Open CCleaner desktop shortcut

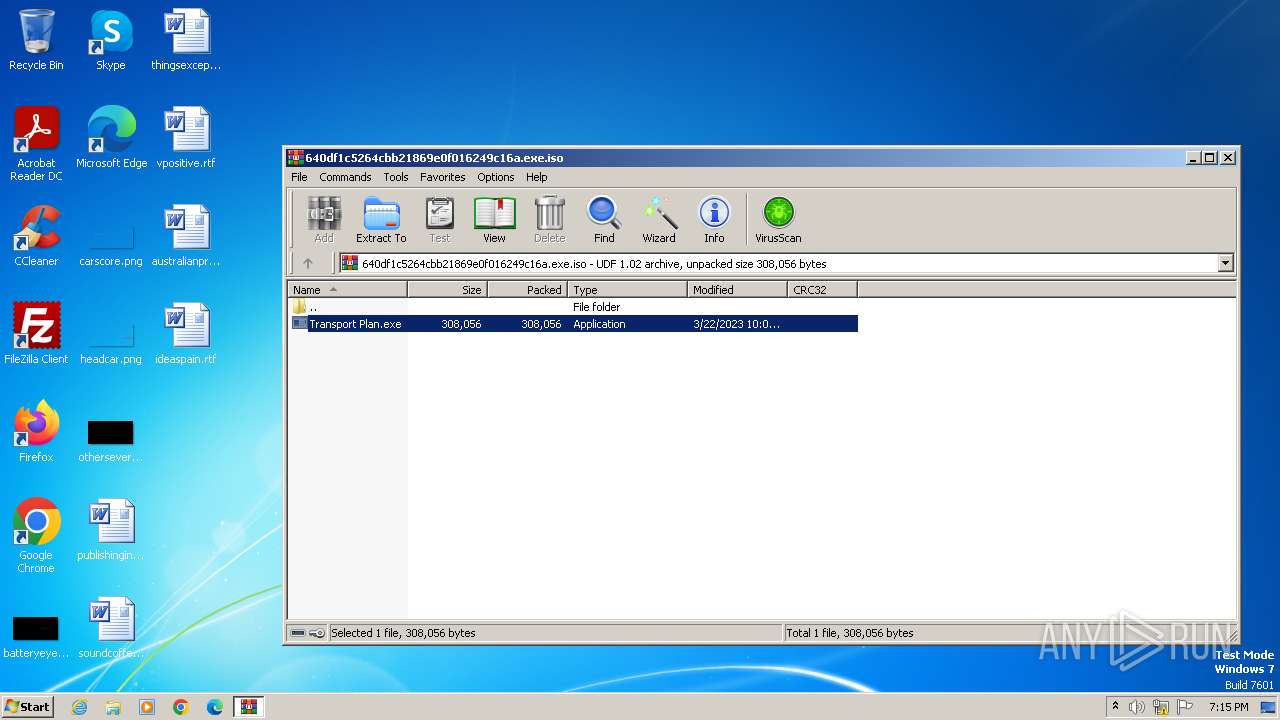36,237
